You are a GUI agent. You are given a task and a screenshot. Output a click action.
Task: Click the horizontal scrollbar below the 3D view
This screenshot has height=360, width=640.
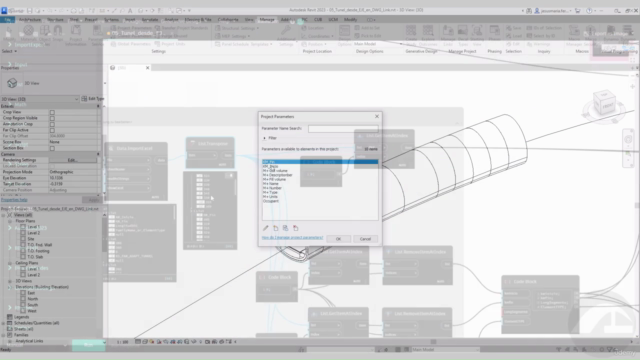click(x=433, y=342)
